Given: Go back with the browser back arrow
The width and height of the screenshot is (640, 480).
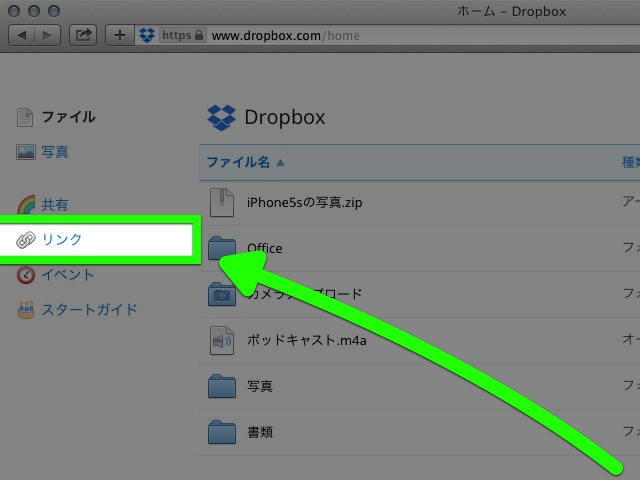Looking at the screenshot, I should [x=22, y=35].
